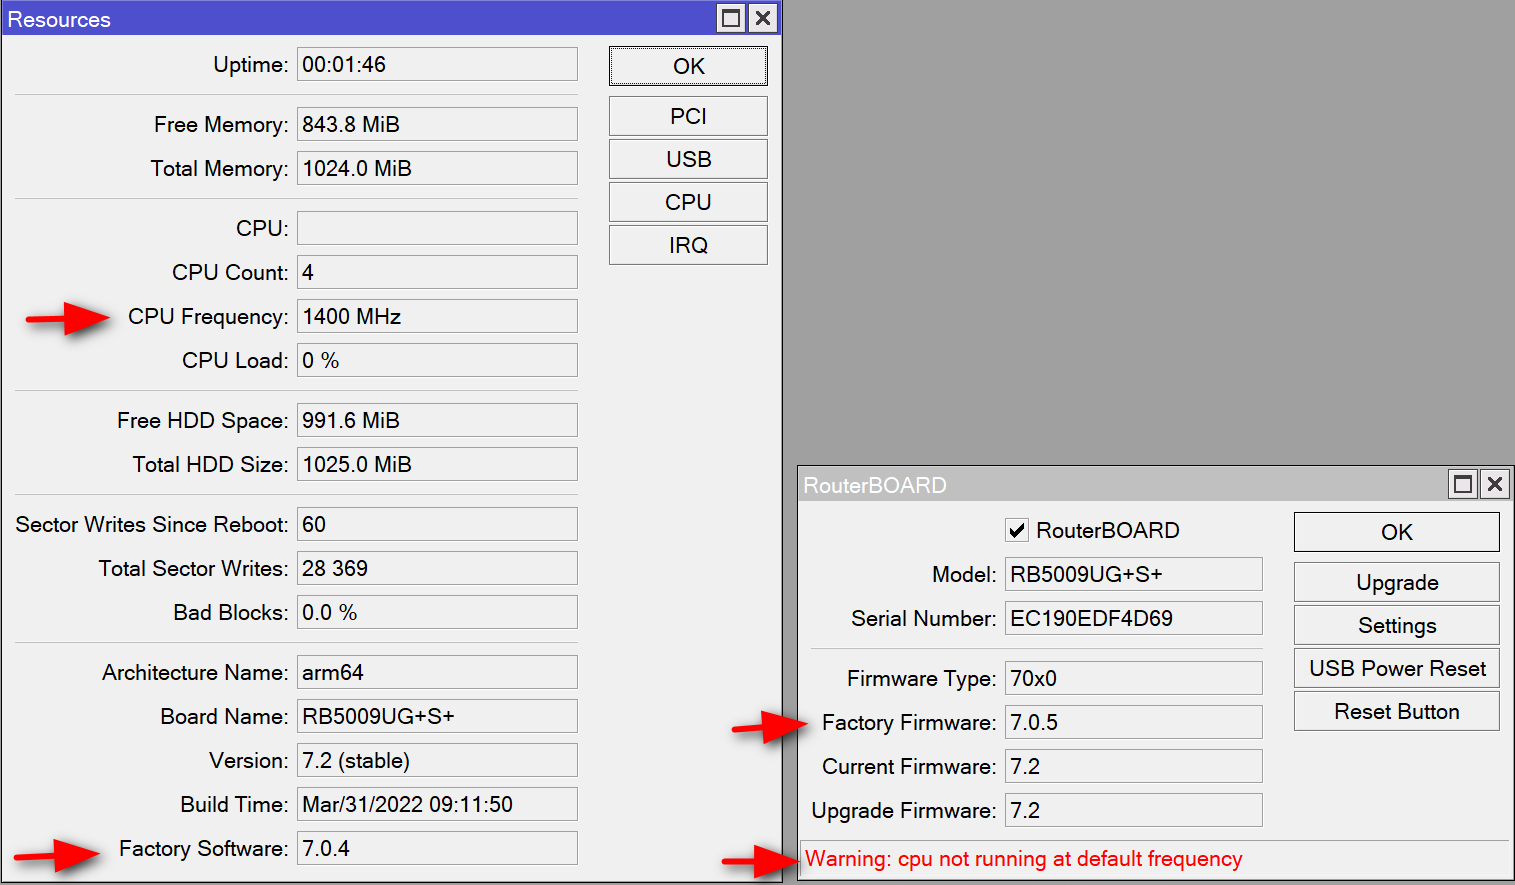The height and width of the screenshot is (885, 1515).
Task: Select the Total Memory value field
Action: coord(437,168)
